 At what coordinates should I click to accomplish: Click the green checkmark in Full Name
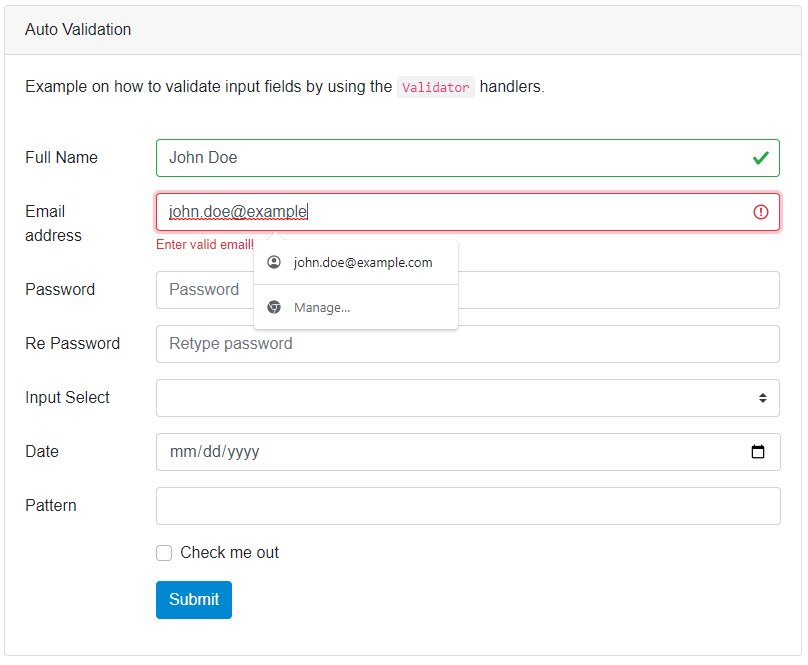pyautogui.click(x=760, y=158)
